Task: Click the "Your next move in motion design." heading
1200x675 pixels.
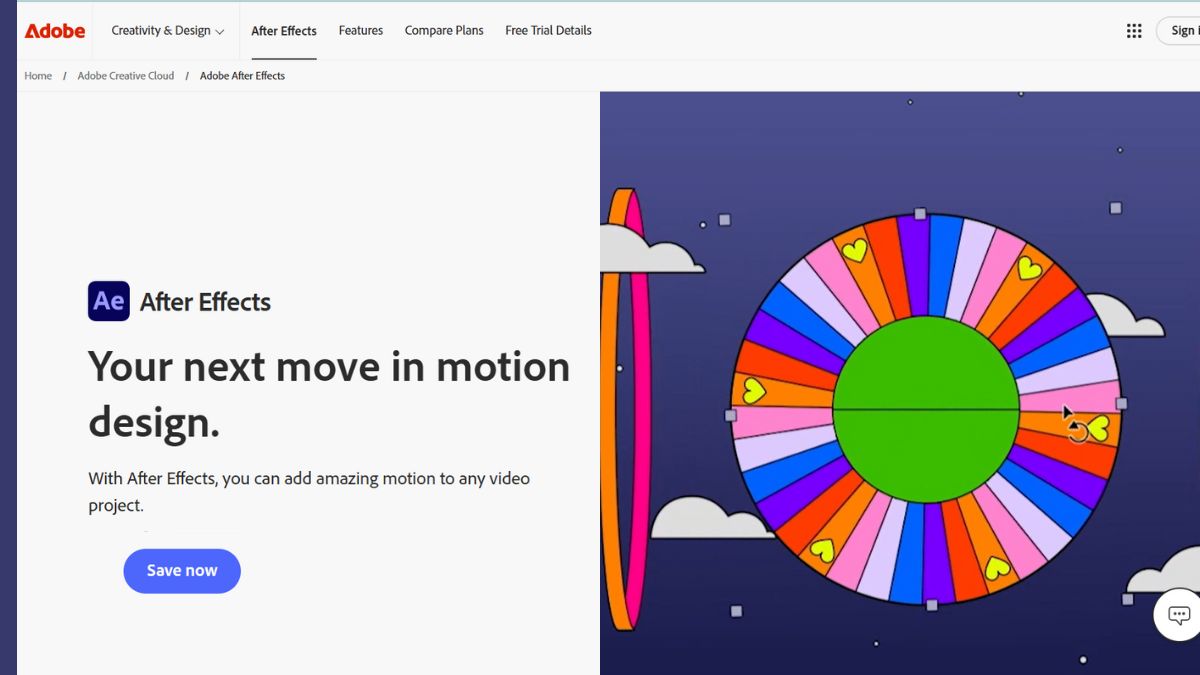Action: [329, 394]
